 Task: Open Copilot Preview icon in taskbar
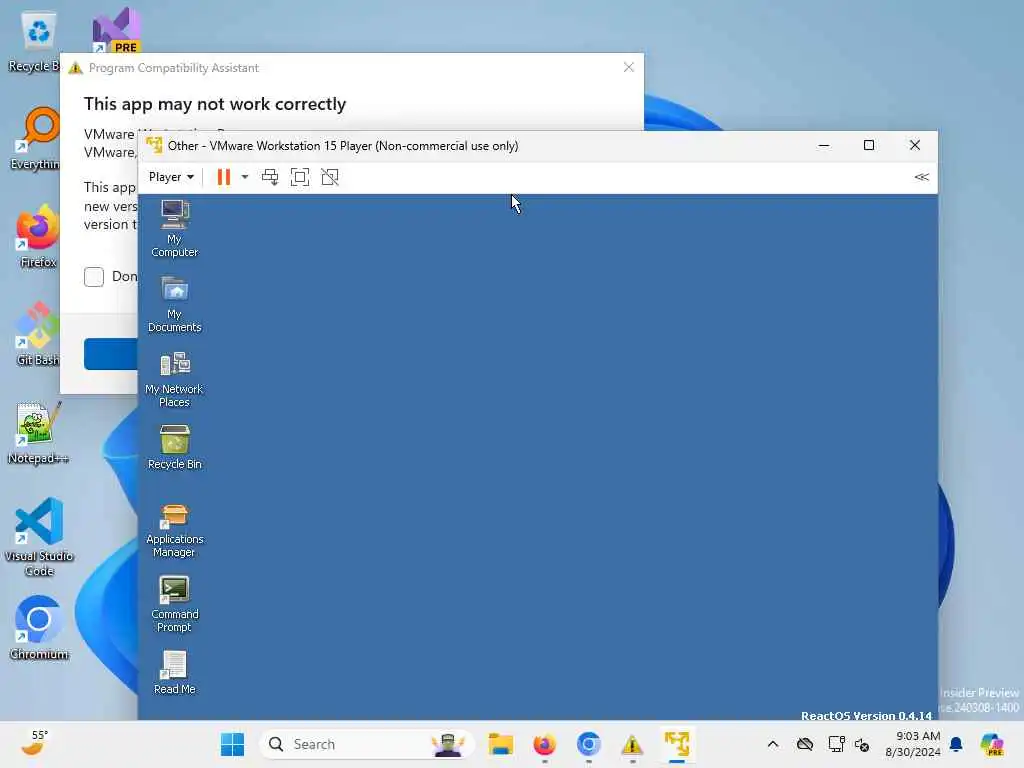pyautogui.click(x=992, y=744)
